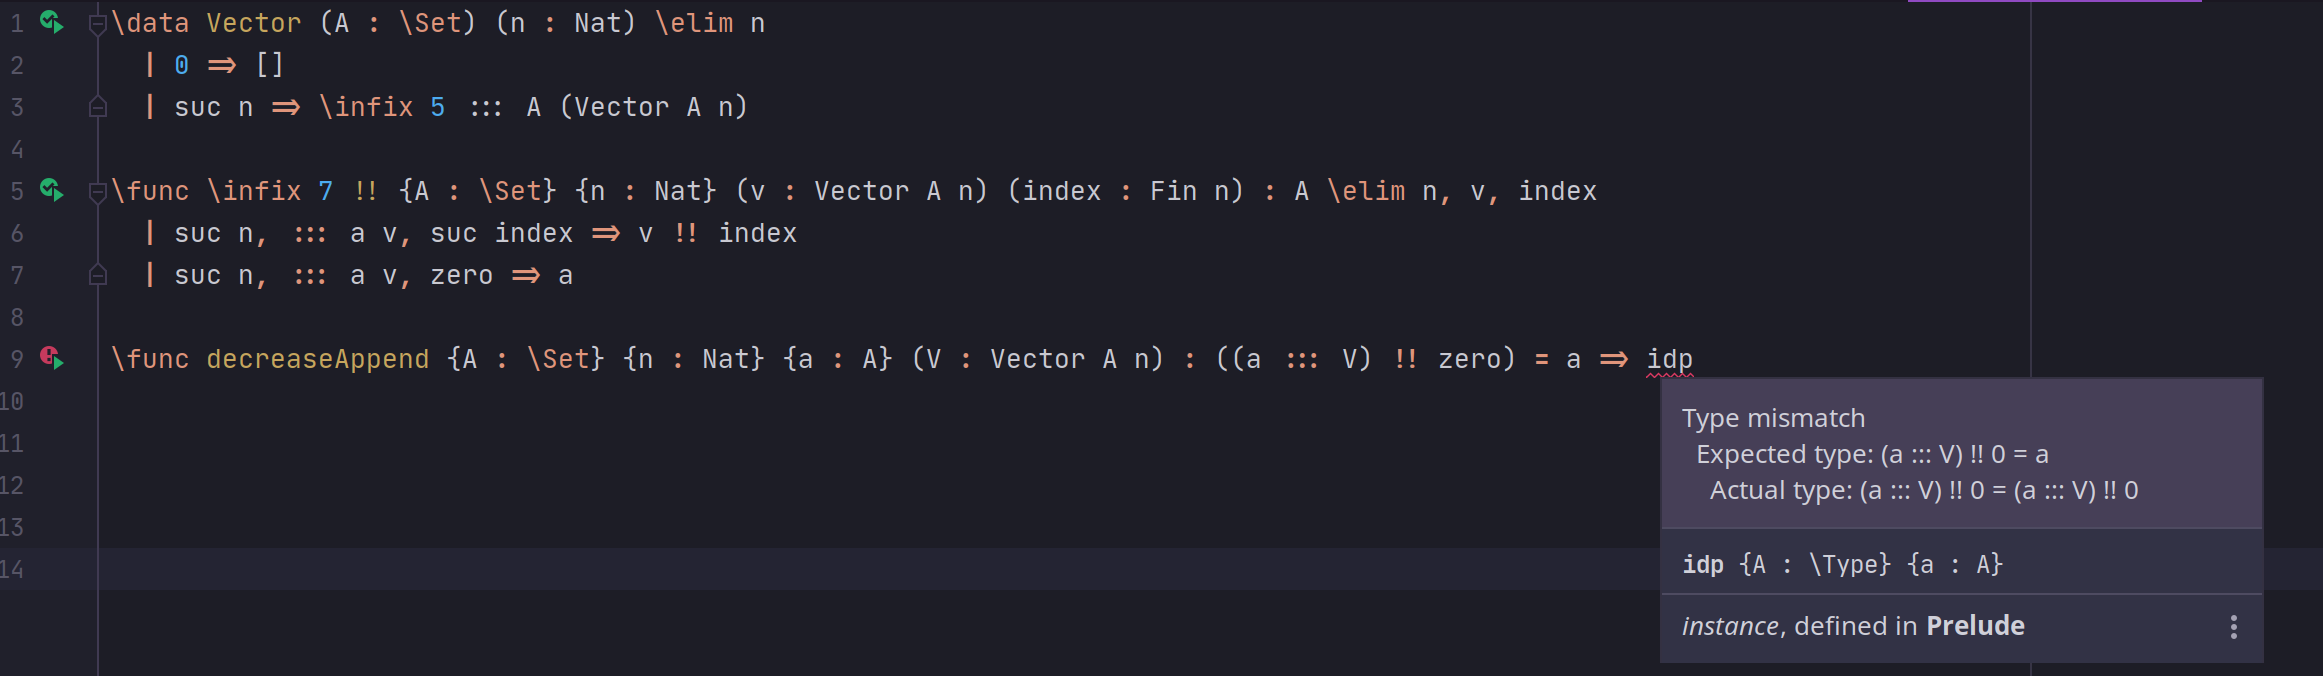Click the bold idp signature in the popup
2323x676 pixels.
click(x=1704, y=564)
